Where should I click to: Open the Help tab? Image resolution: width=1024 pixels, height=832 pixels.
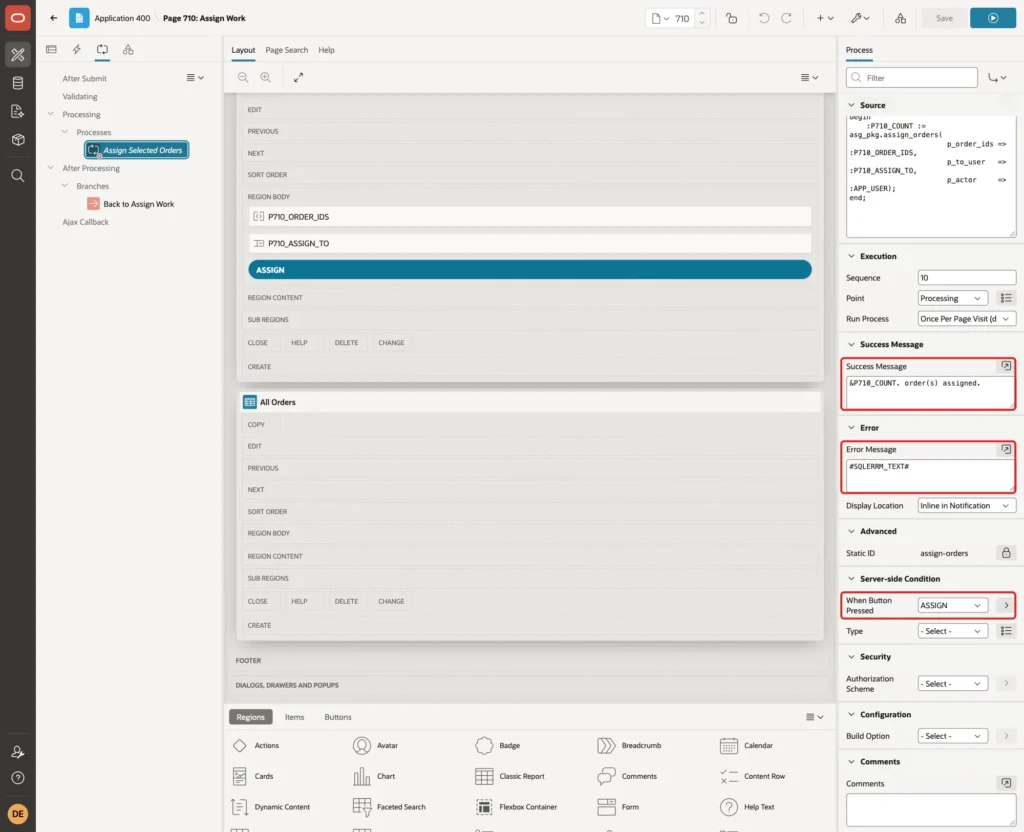(x=326, y=50)
